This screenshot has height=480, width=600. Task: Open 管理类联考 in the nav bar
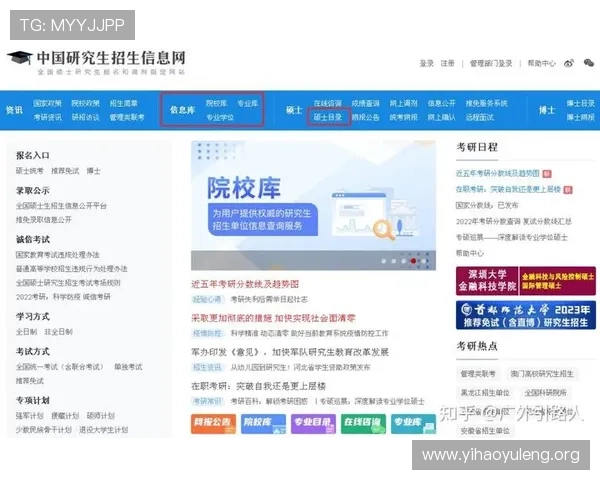pos(127,117)
